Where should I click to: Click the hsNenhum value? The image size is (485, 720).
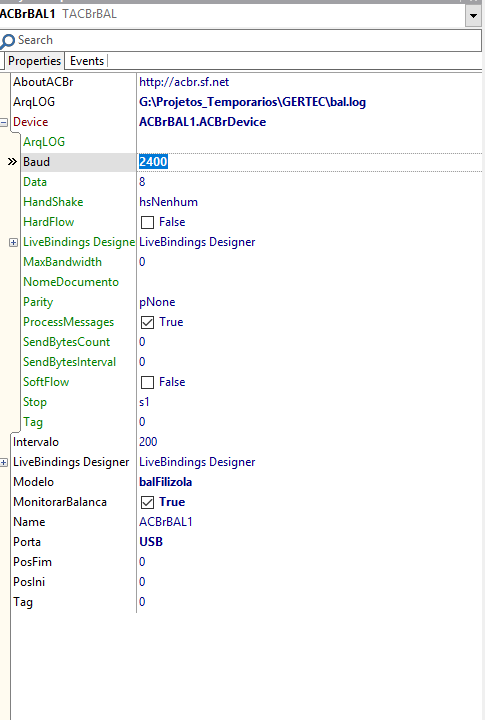169,202
